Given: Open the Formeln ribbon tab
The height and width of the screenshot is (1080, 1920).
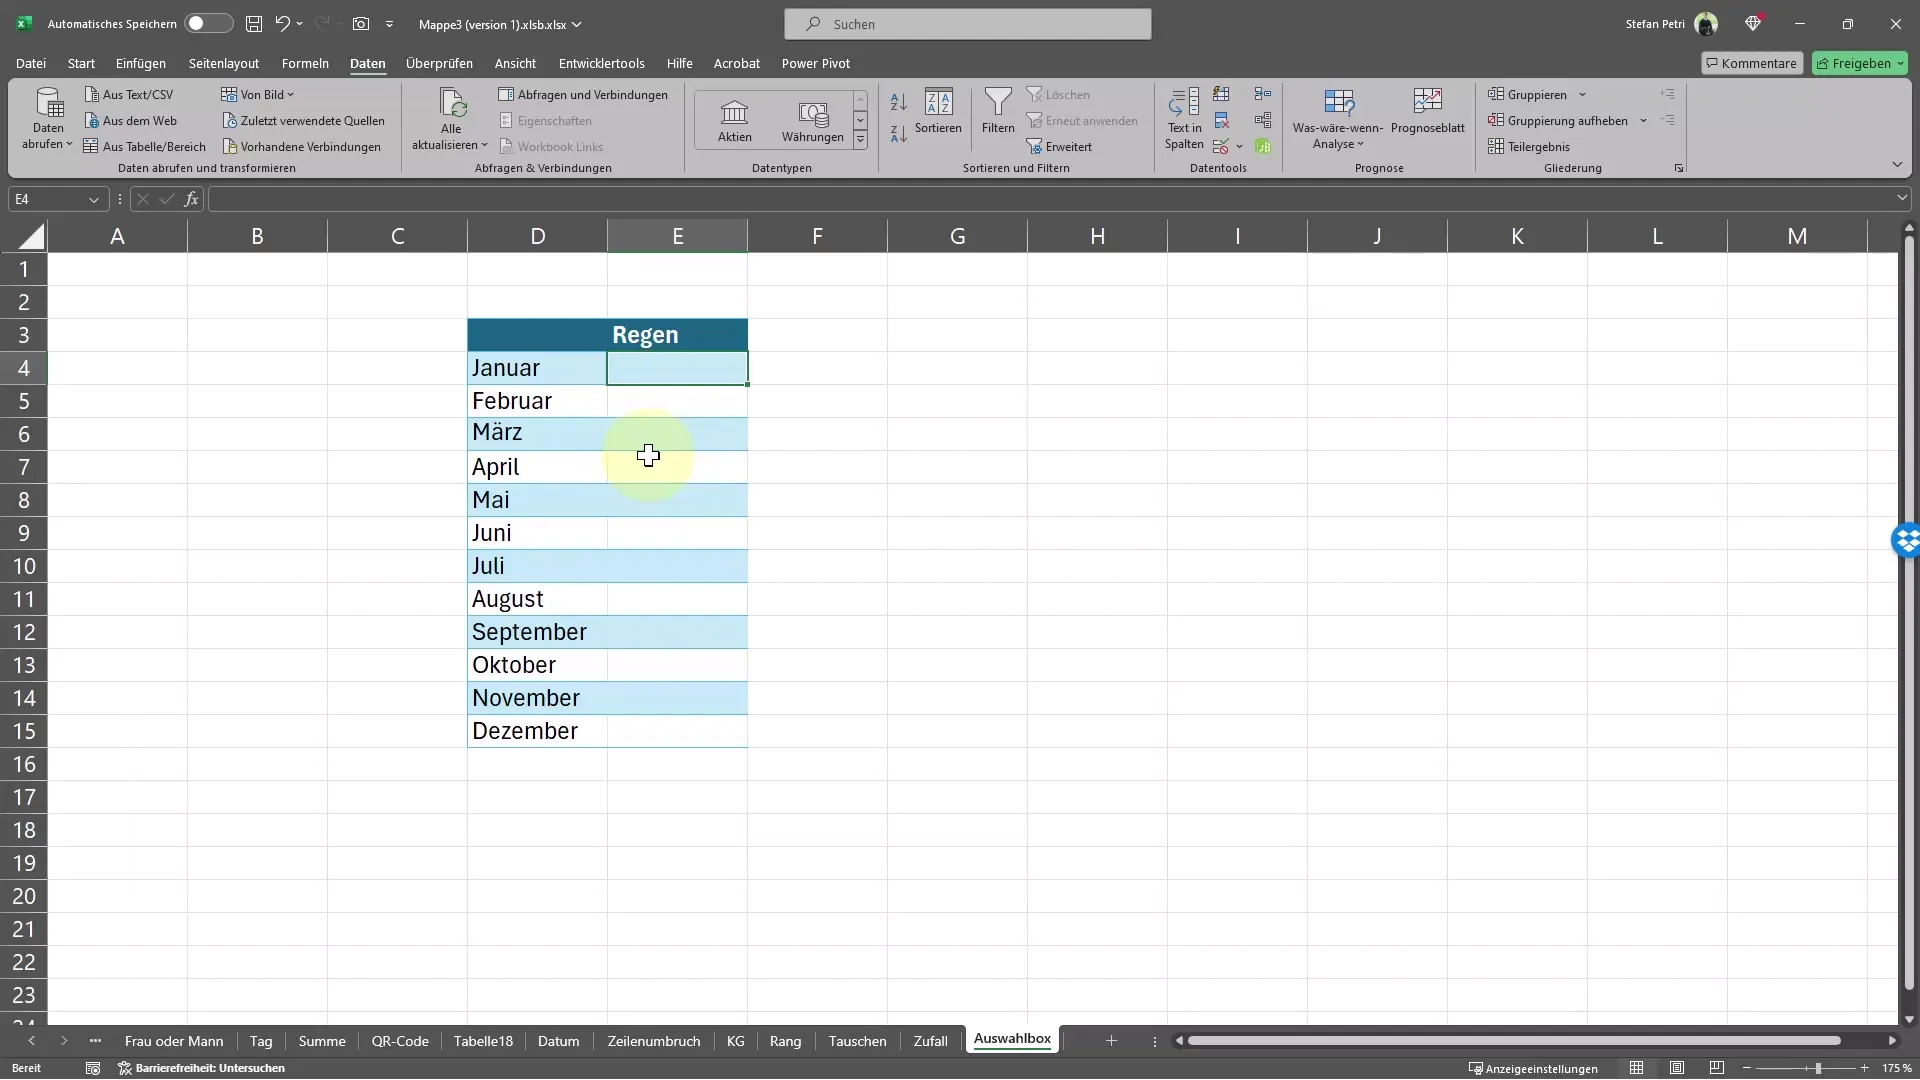Looking at the screenshot, I should tap(305, 63).
